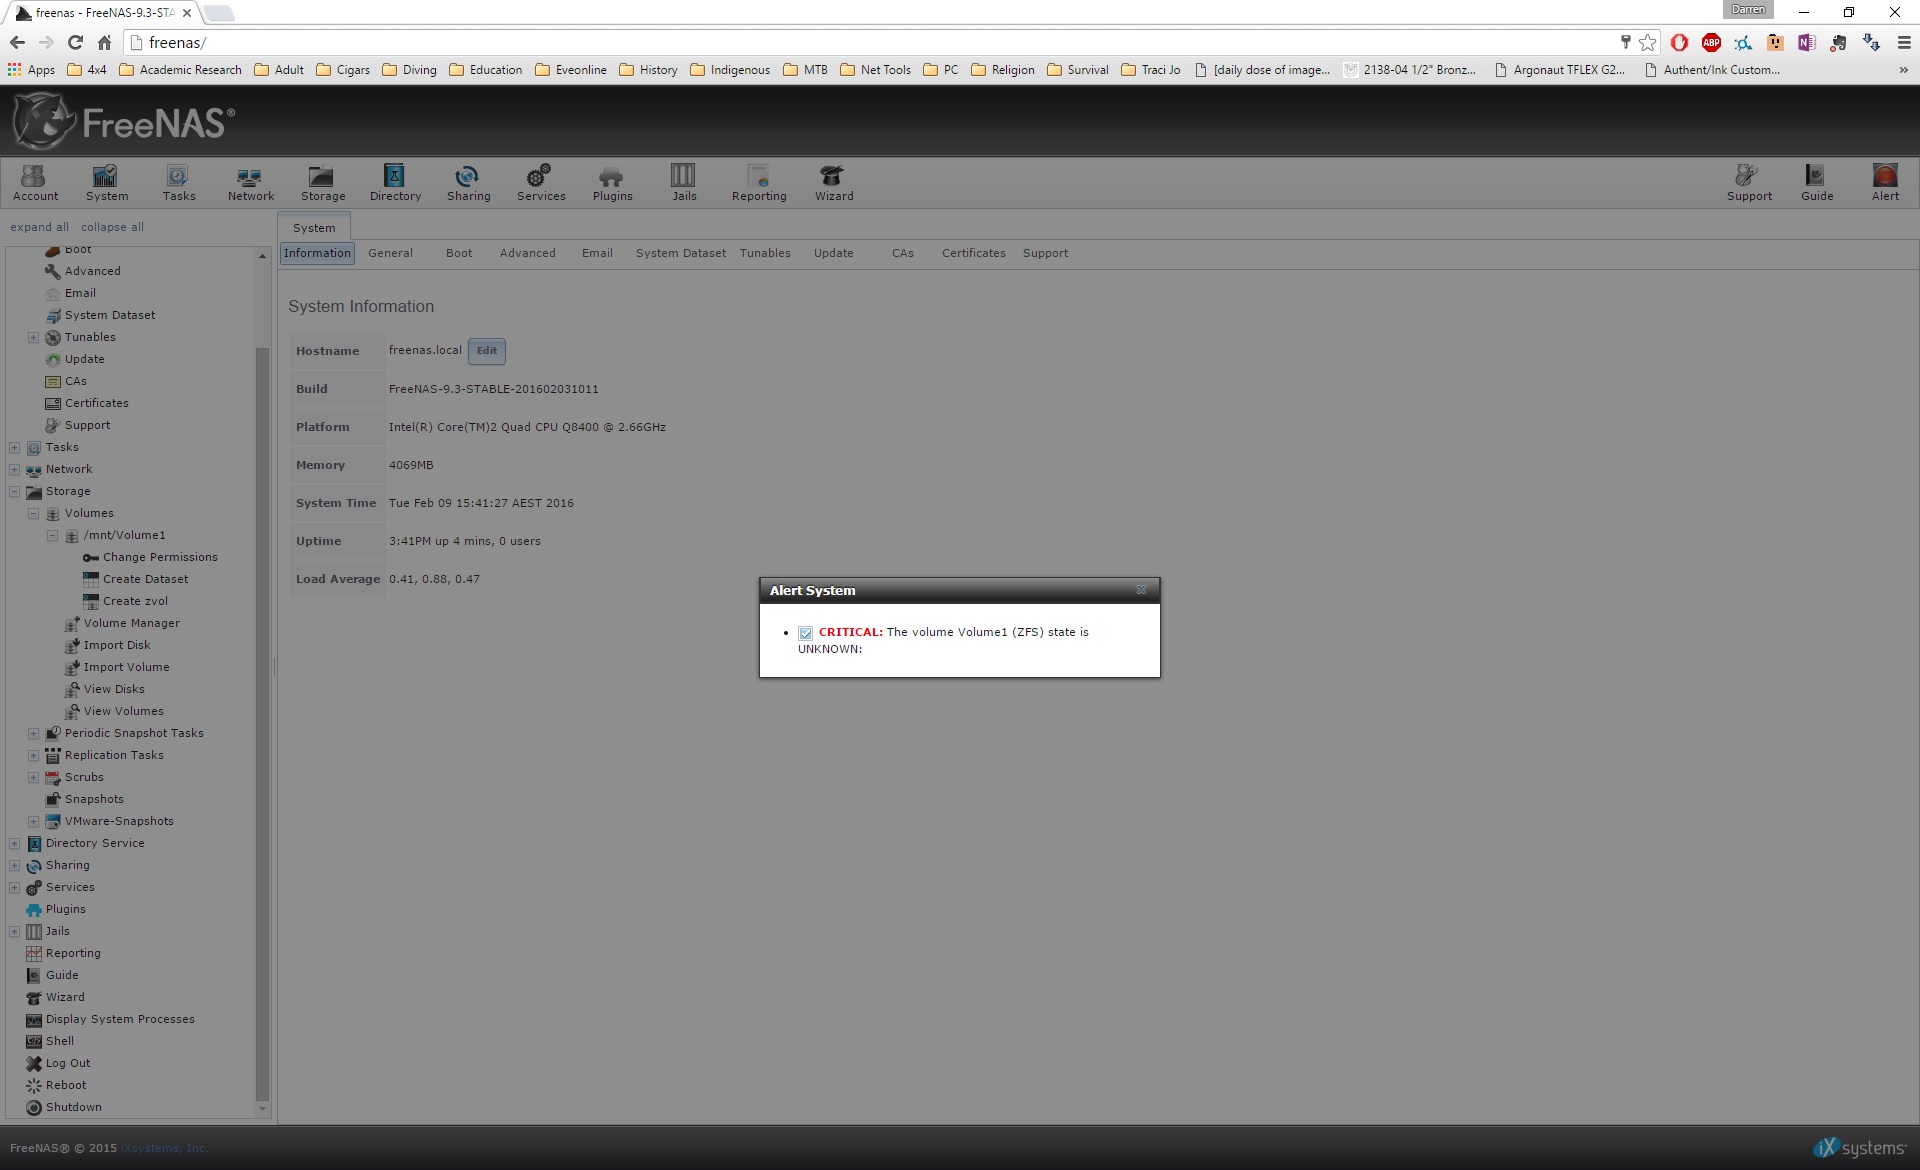Switch to the Support tab

1045,253
